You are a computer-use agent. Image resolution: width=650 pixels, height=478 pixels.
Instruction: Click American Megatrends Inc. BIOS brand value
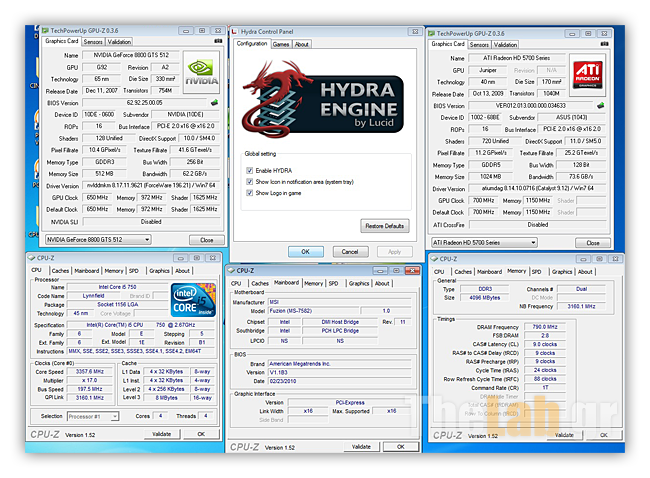pyautogui.click(x=340, y=364)
